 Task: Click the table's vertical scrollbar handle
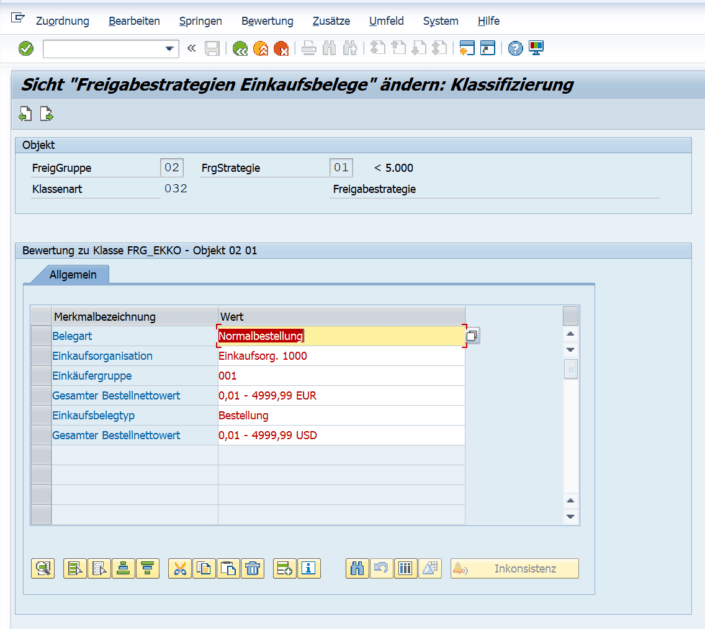click(x=571, y=369)
